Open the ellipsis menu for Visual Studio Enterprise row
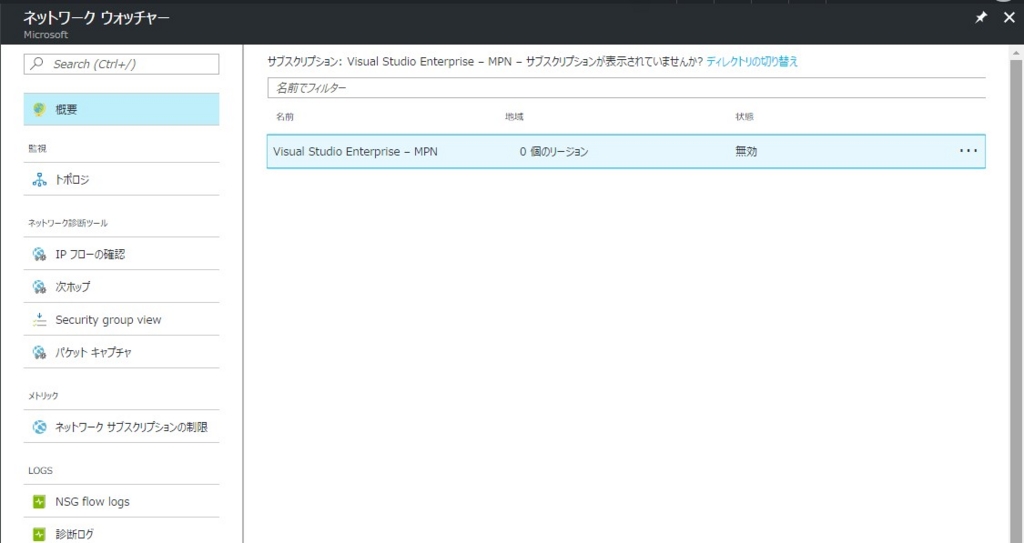1024x543 pixels. 968,151
